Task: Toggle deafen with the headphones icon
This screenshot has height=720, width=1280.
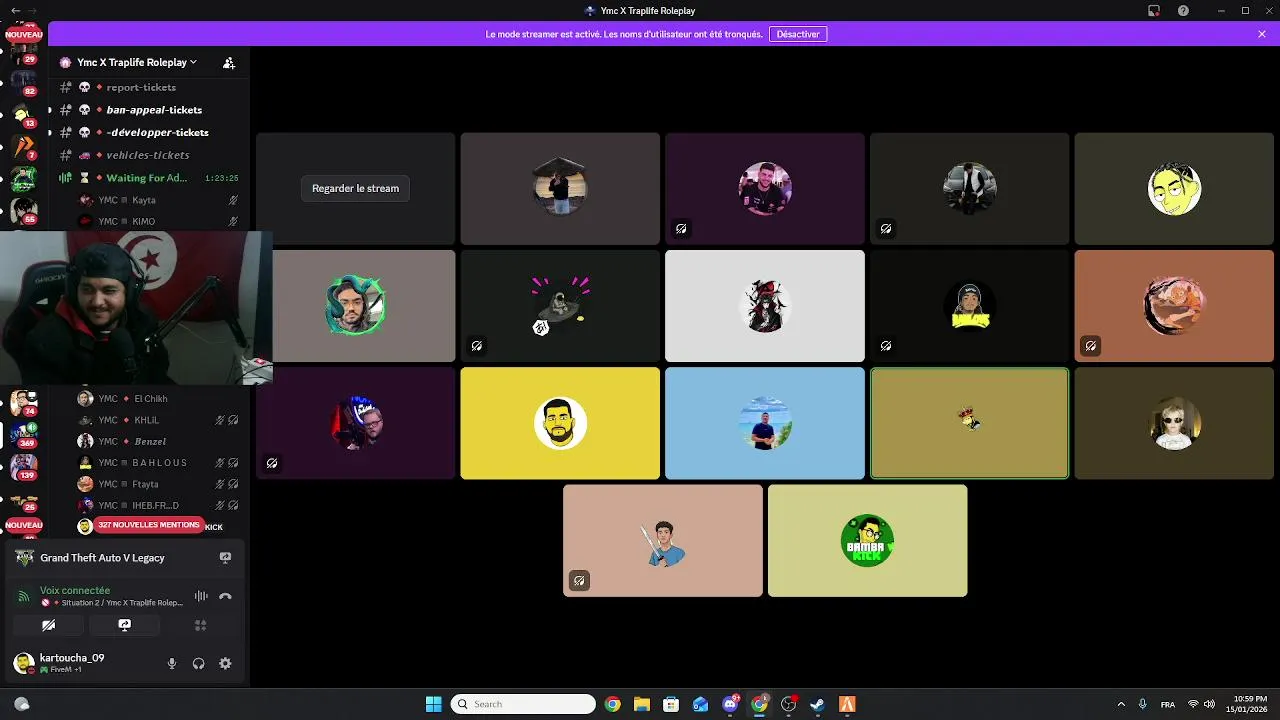Action: click(x=198, y=663)
